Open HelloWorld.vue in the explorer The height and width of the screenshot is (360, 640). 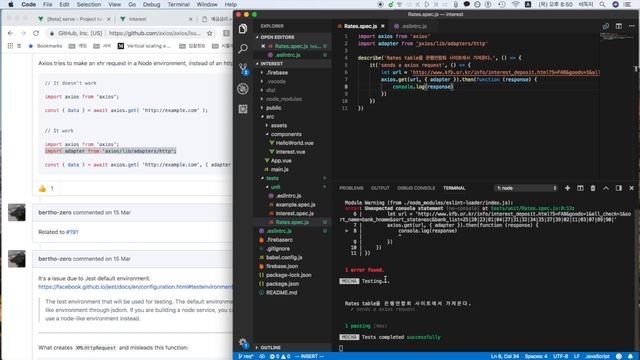point(294,143)
